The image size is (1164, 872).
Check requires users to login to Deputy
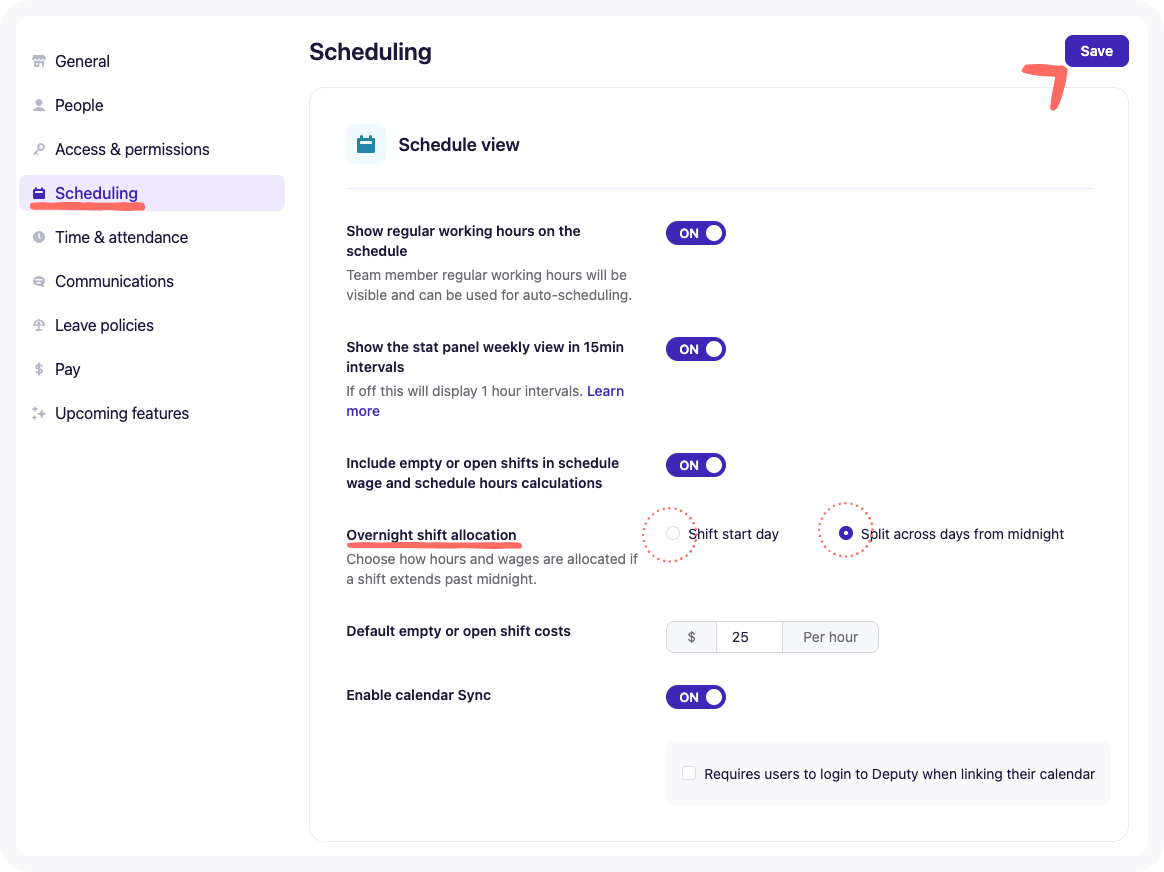pos(688,772)
